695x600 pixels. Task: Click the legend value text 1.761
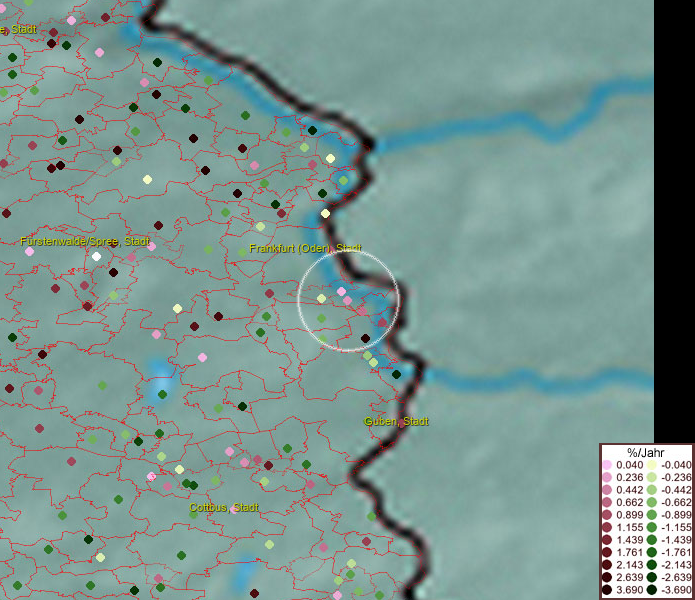click(x=629, y=553)
